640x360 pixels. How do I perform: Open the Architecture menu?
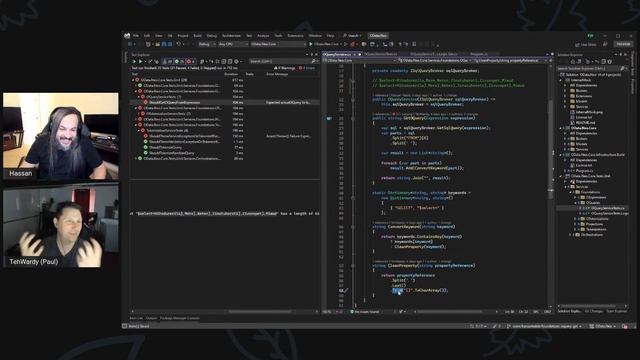pyautogui.click(x=231, y=36)
